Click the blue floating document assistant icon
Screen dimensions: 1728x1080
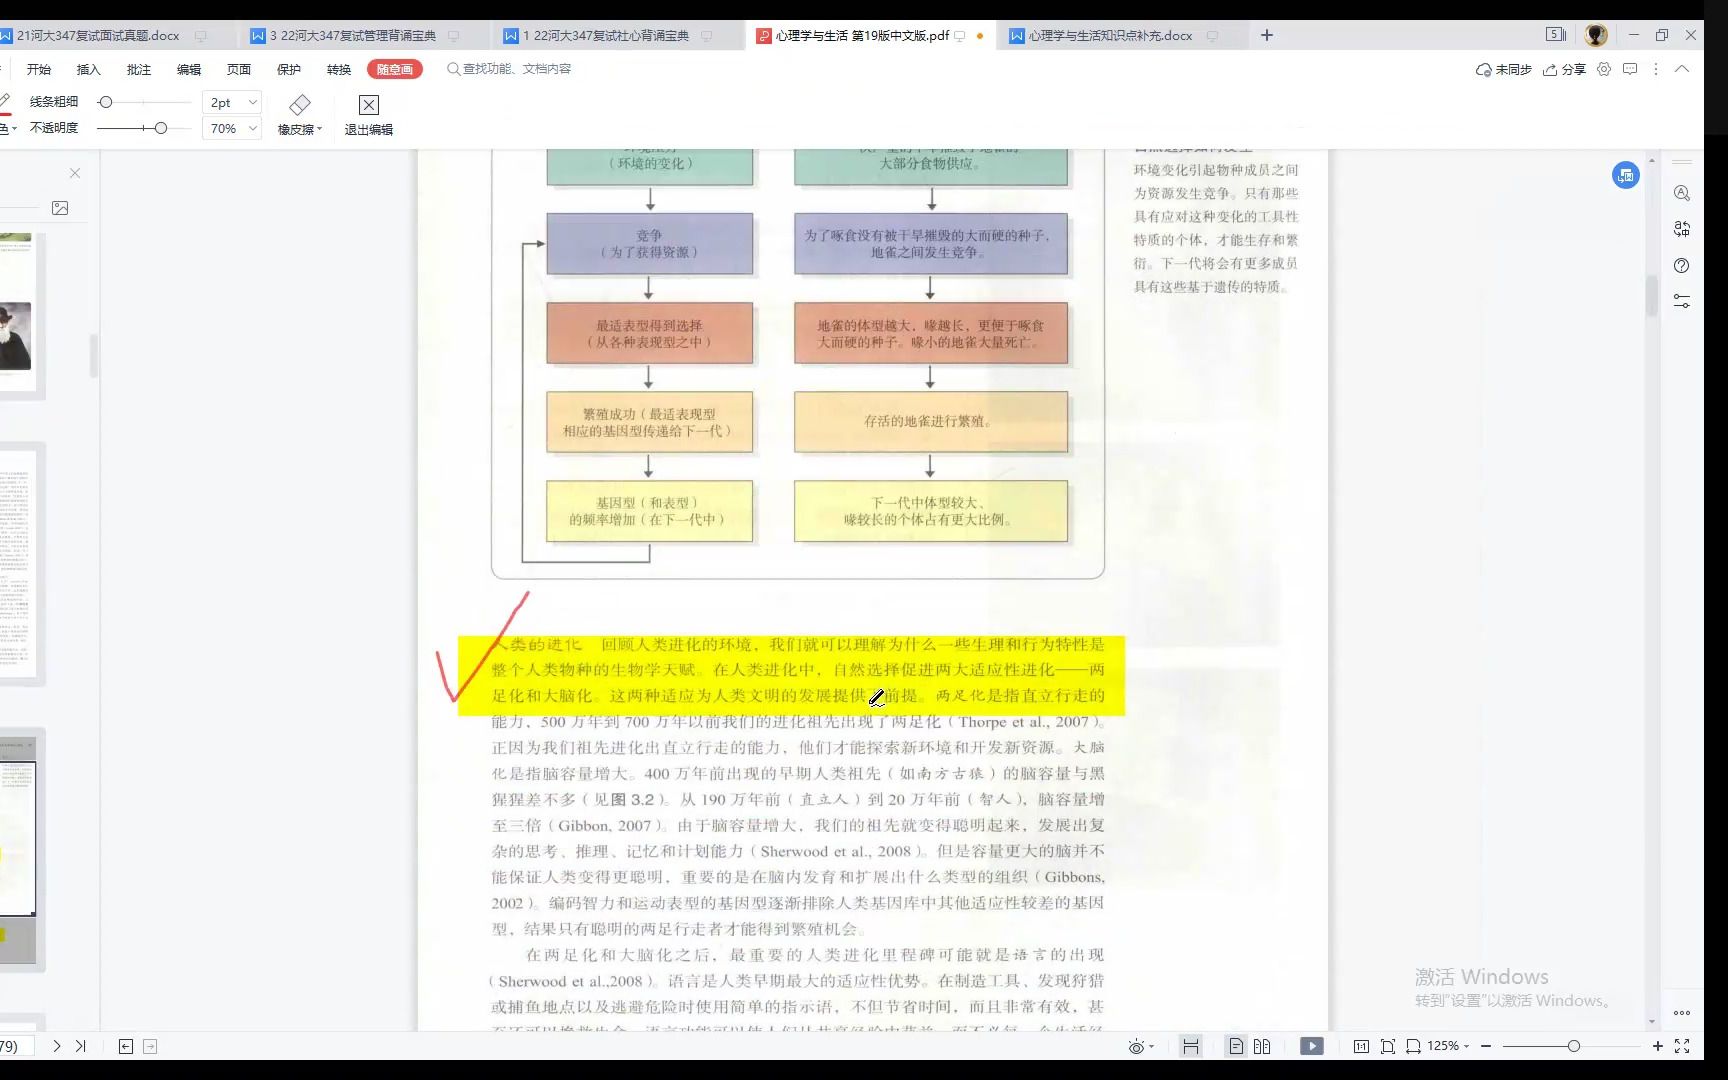pos(1625,176)
